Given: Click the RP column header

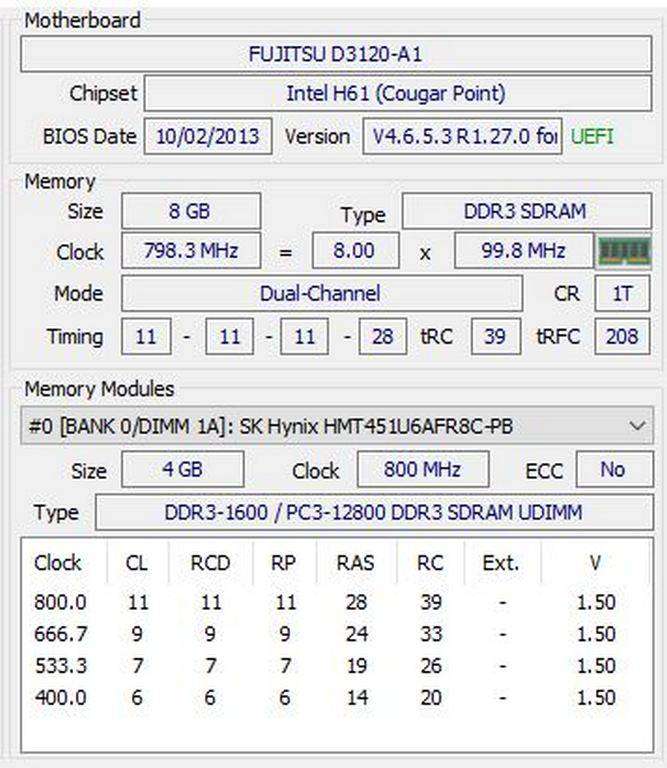Looking at the screenshot, I should (284, 563).
